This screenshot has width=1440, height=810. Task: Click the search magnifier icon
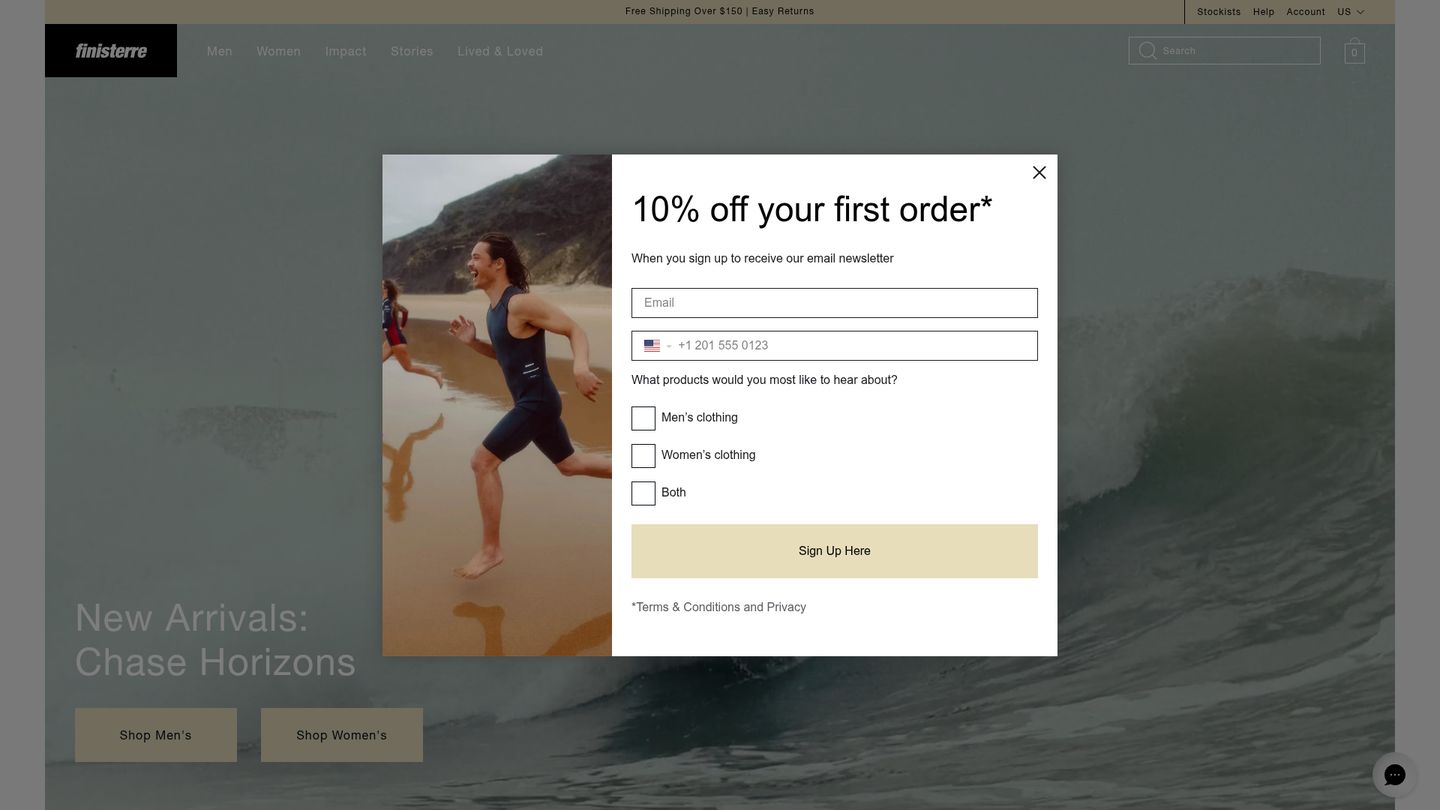coord(1147,49)
